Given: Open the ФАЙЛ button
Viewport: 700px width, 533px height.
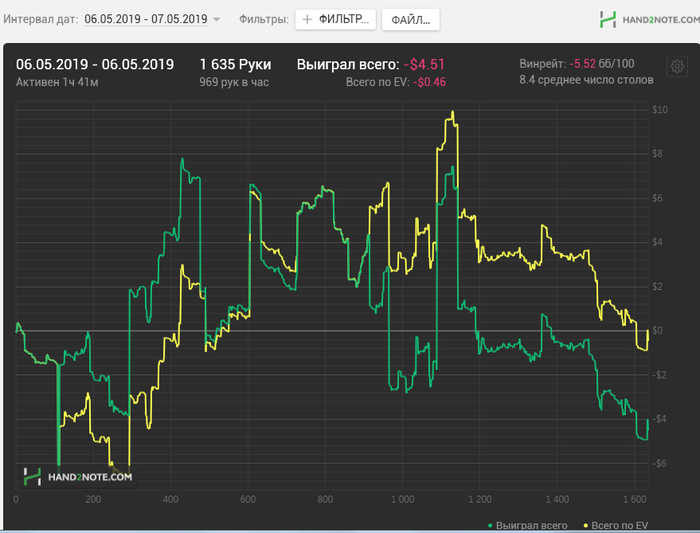Looking at the screenshot, I should click(410, 20).
